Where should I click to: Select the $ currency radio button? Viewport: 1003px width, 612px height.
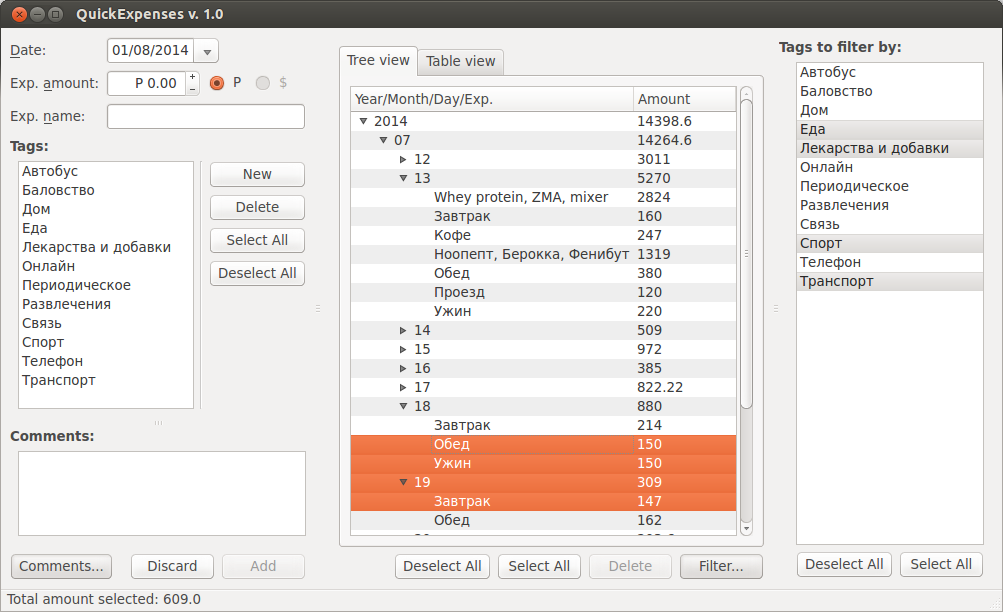pos(262,83)
